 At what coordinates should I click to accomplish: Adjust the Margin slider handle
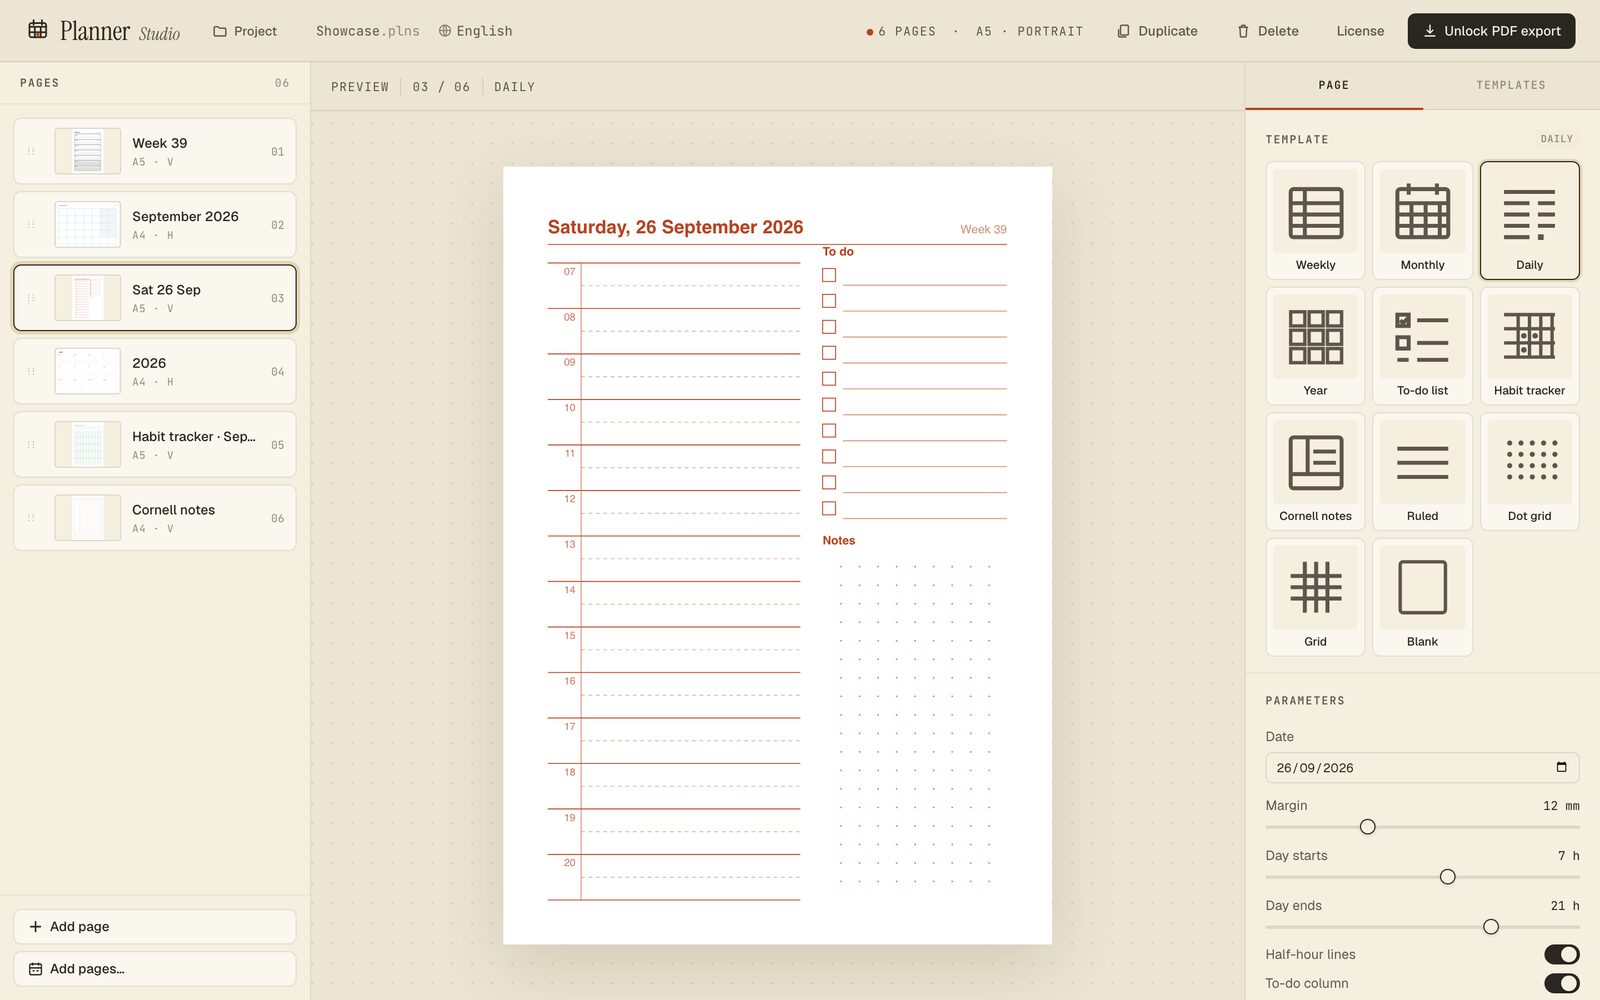(x=1368, y=827)
